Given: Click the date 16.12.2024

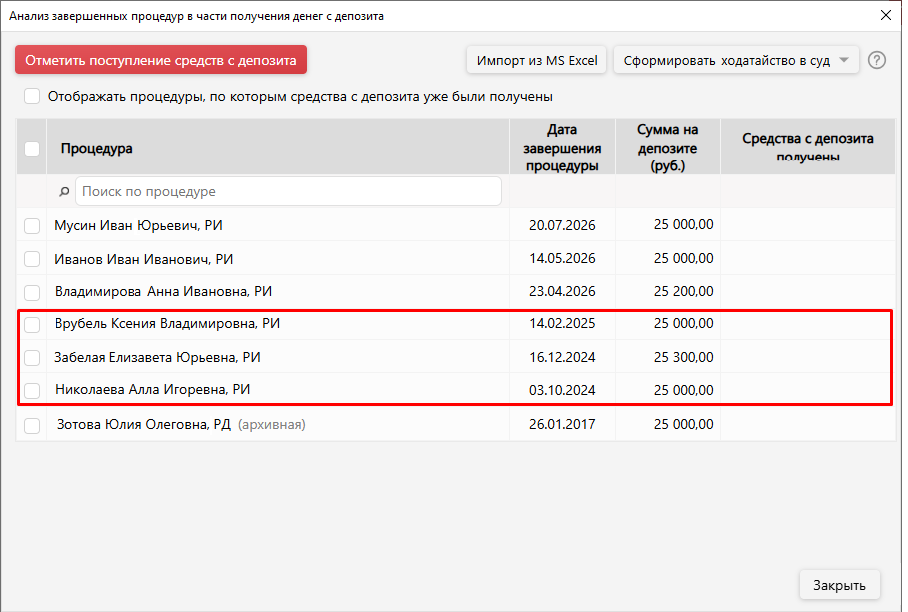Looking at the screenshot, I should click(562, 357).
